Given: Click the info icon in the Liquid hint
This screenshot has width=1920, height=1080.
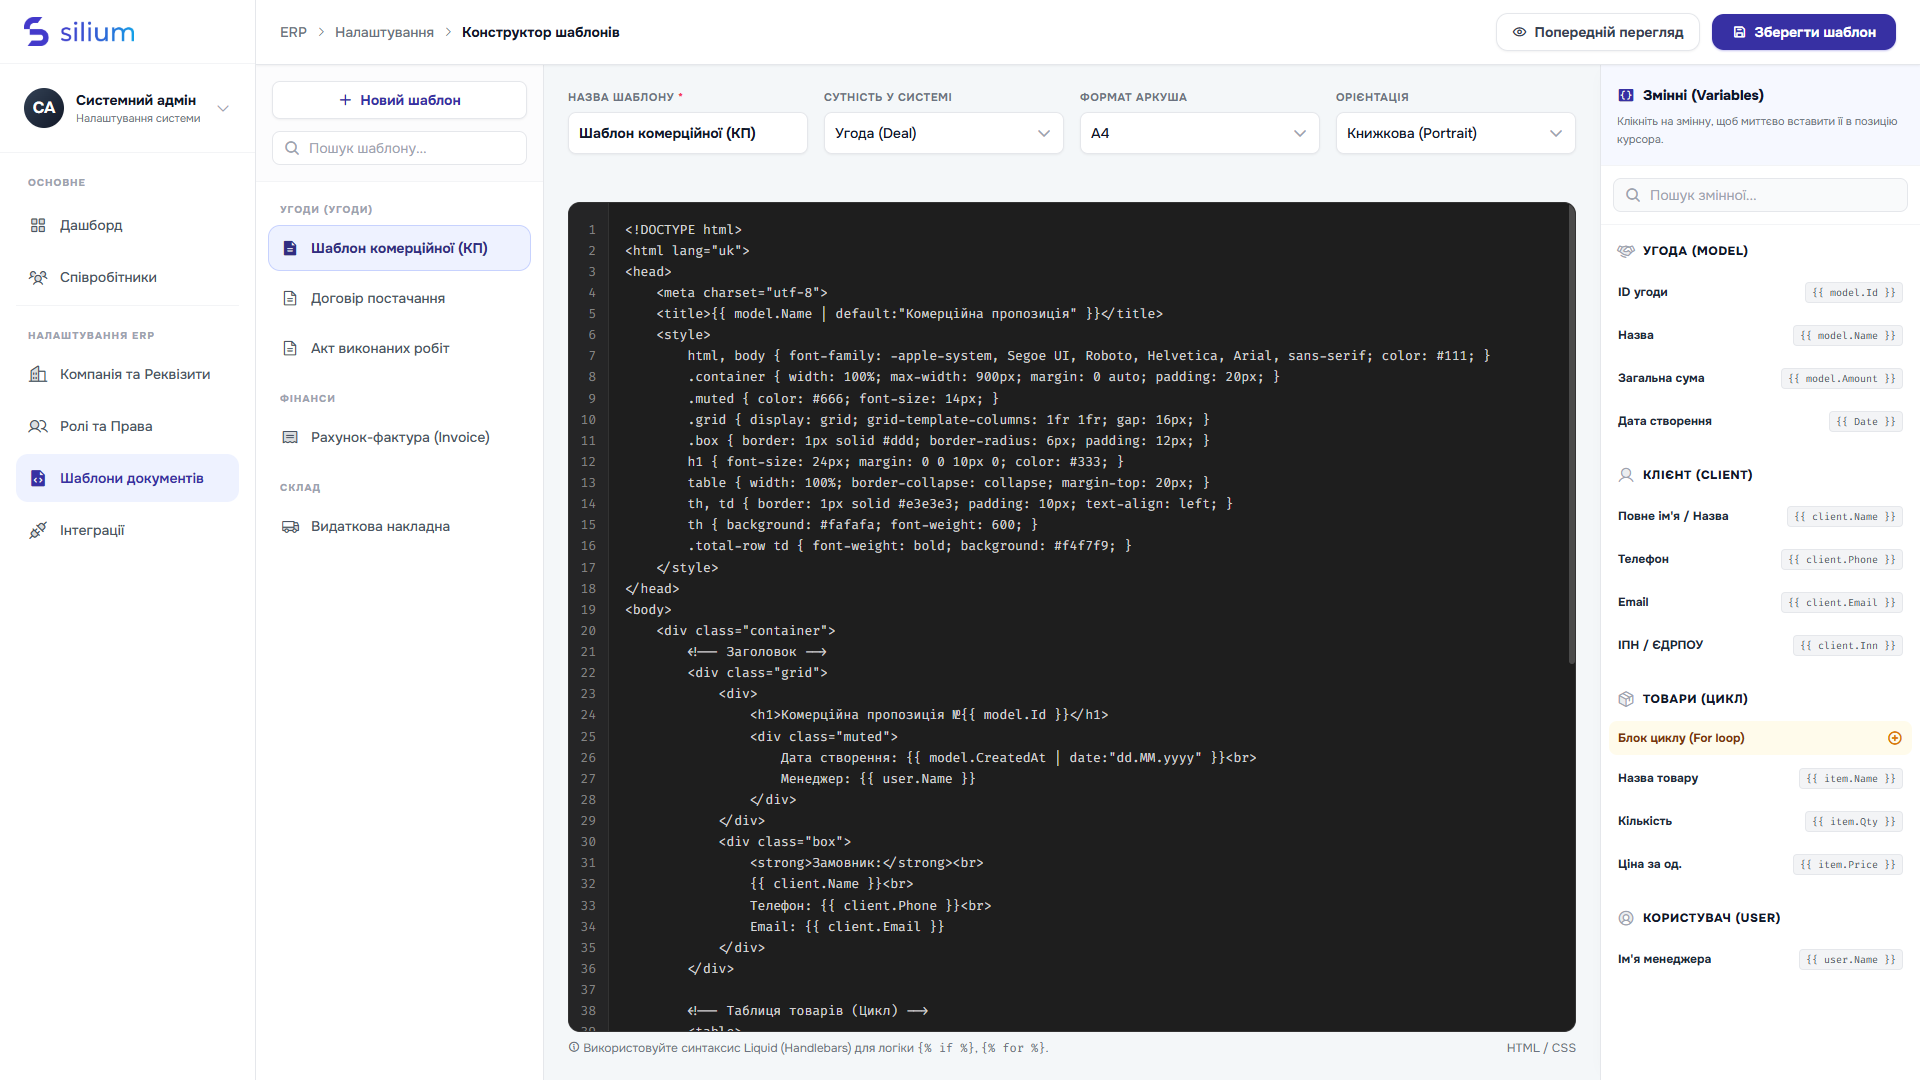Looking at the screenshot, I should click(x=574, y=1048).
